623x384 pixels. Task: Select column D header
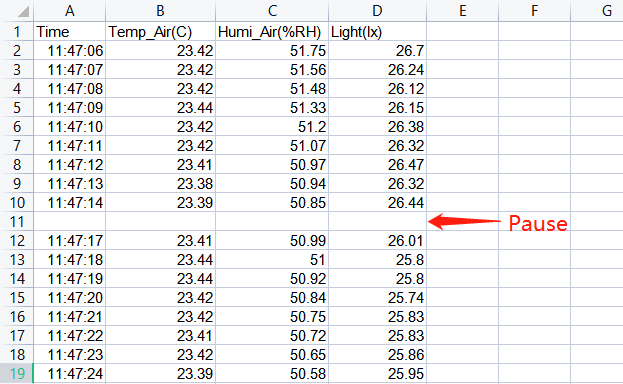pyautogui.click(x=377, y=11)
